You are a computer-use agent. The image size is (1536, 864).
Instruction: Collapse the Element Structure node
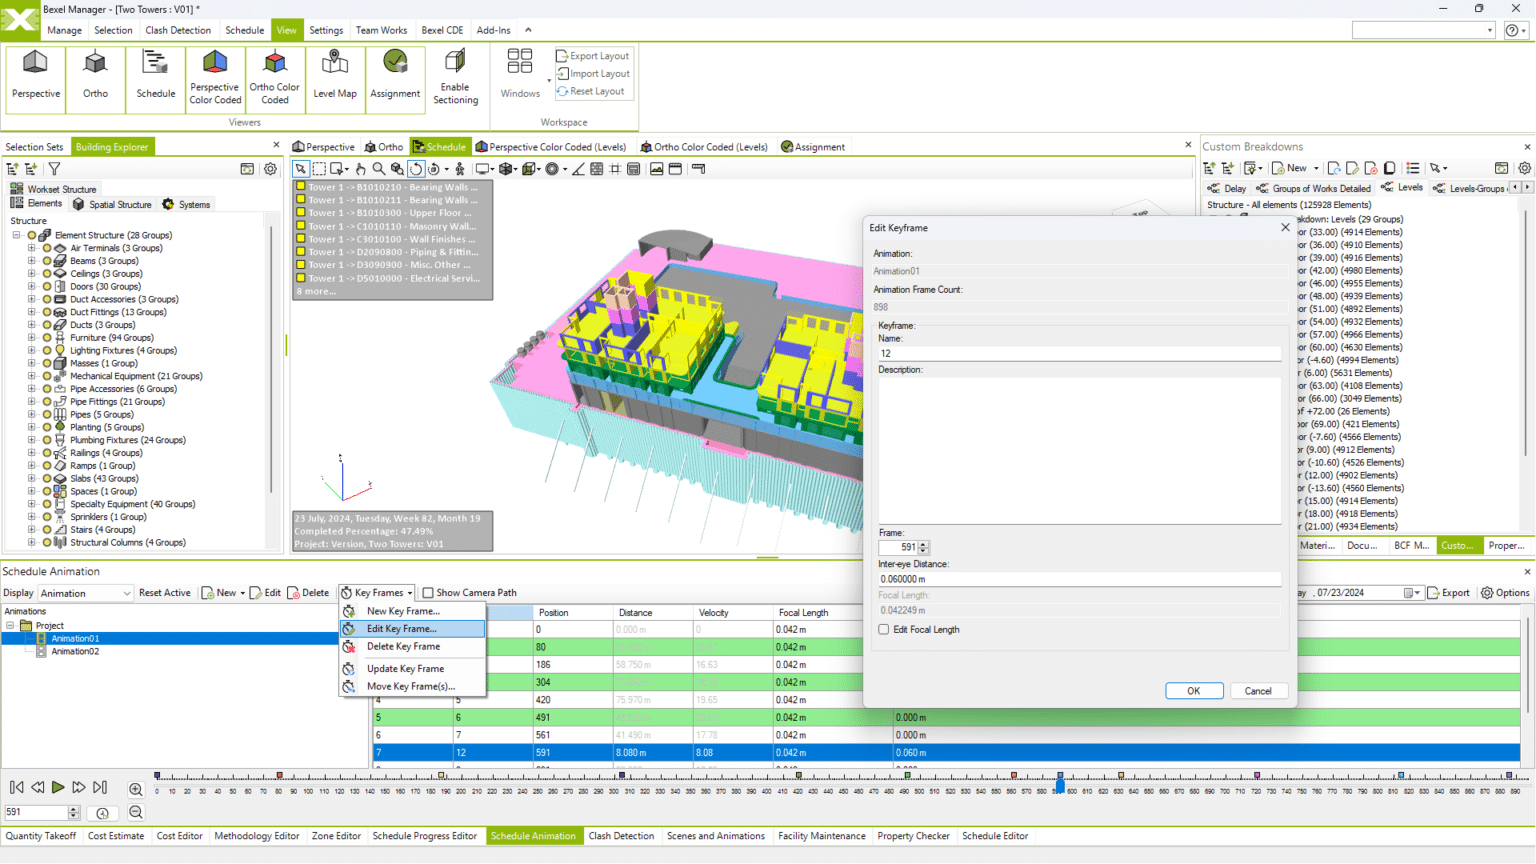[17, 235]
